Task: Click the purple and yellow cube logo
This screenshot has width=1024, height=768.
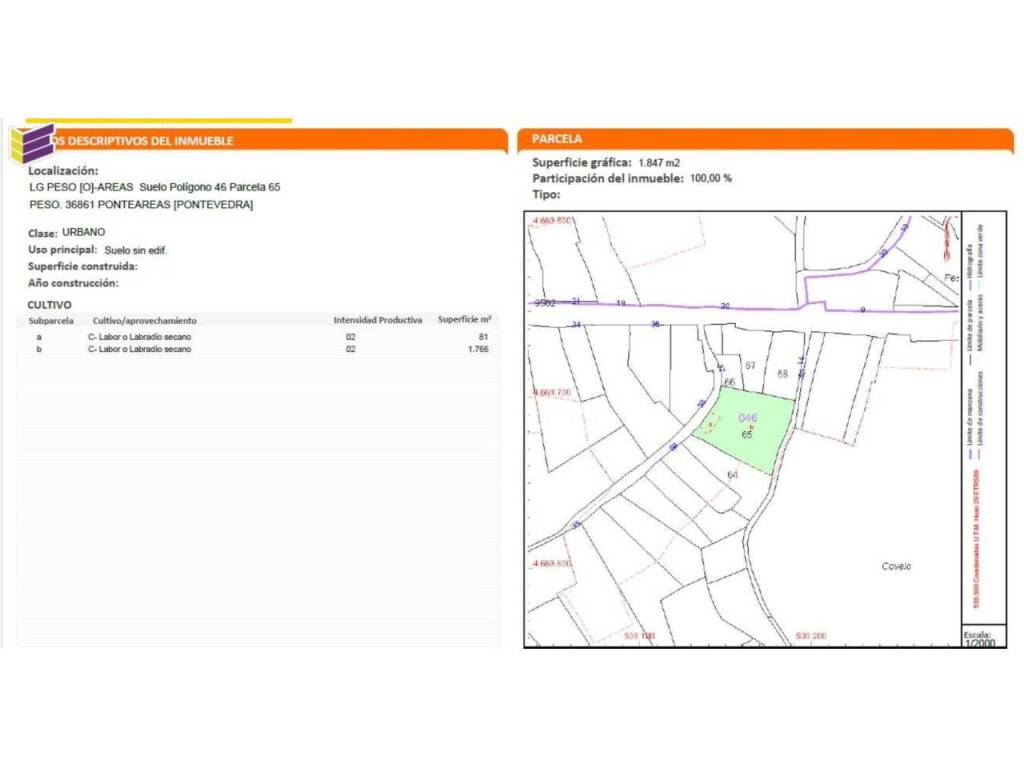Action: coord(31,143)
